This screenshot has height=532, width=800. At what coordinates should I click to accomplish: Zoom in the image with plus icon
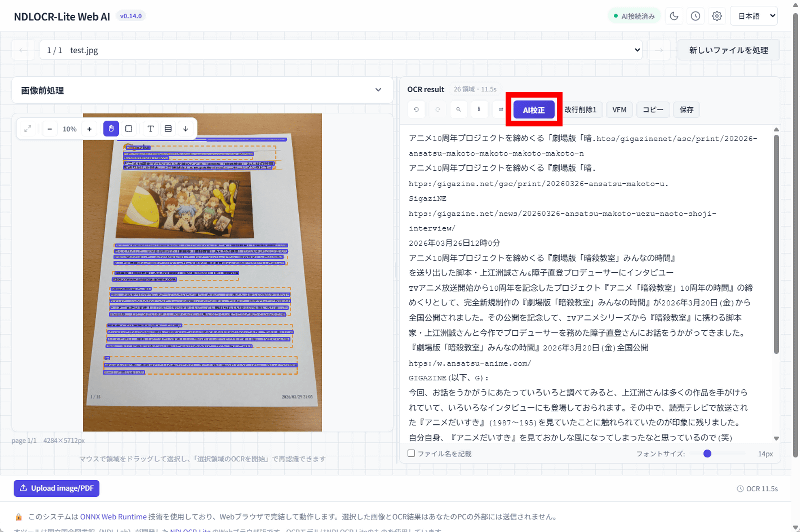pyautogui.click(x=89, y=129)
